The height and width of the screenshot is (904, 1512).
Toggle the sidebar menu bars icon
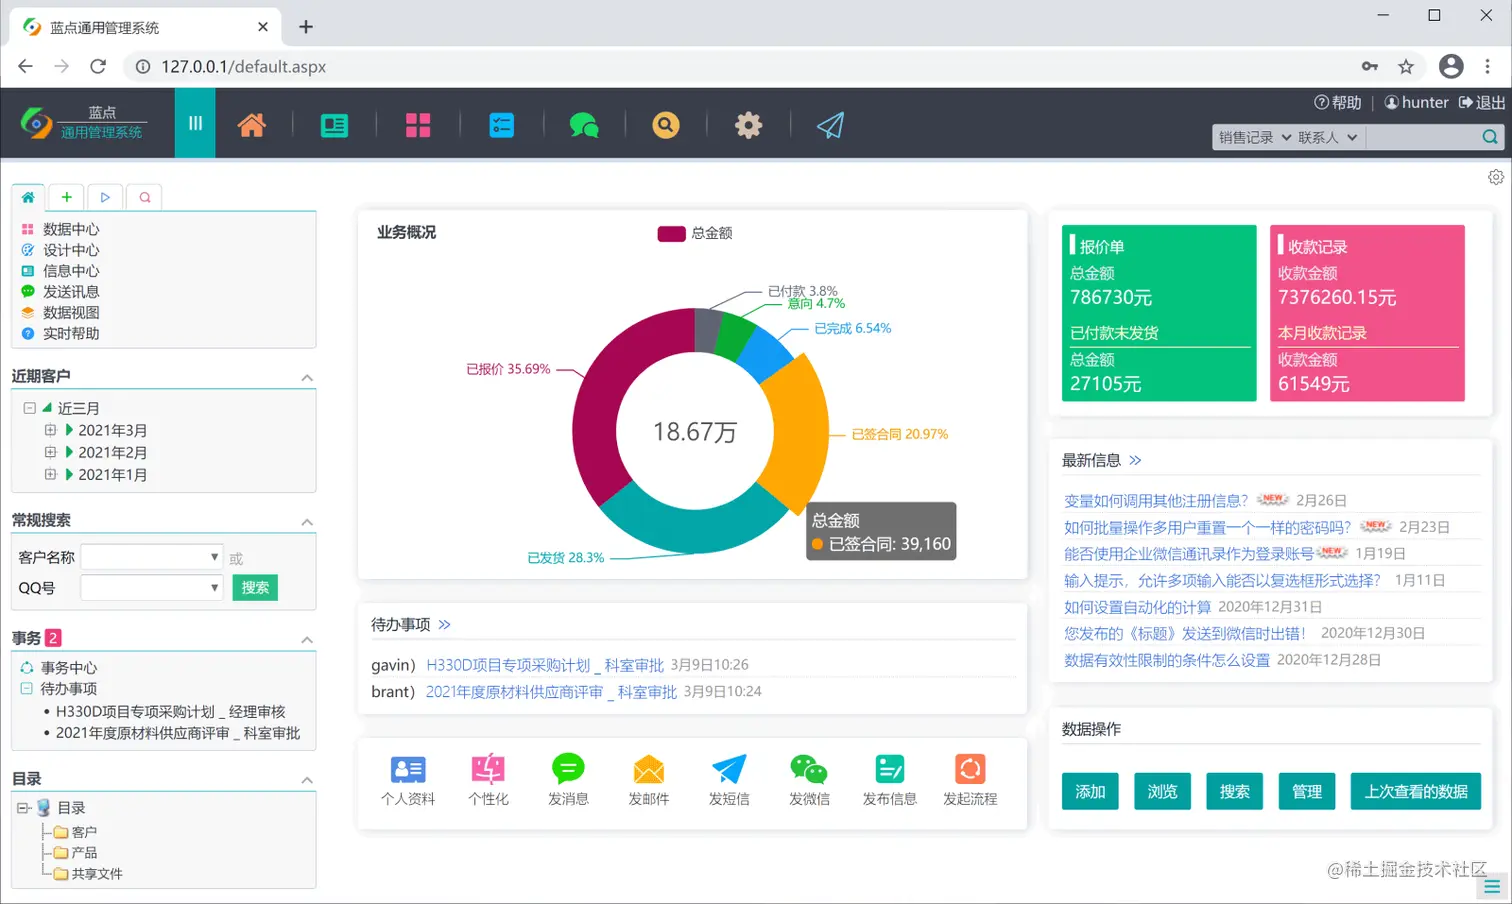click(x=195, y=123)
